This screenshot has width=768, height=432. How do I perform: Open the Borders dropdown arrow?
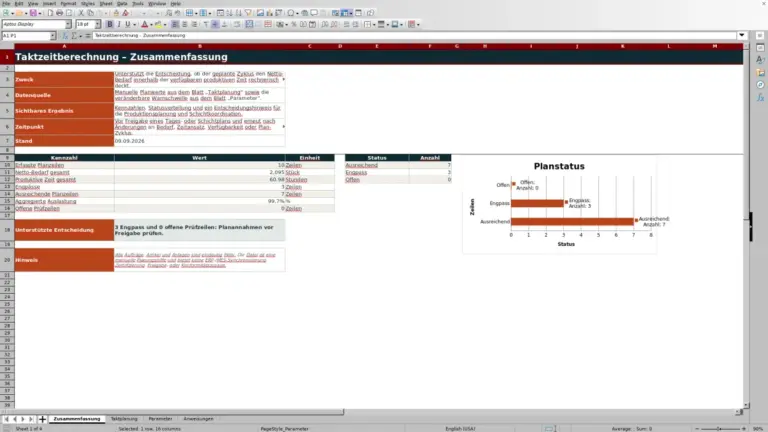(374, 24)
